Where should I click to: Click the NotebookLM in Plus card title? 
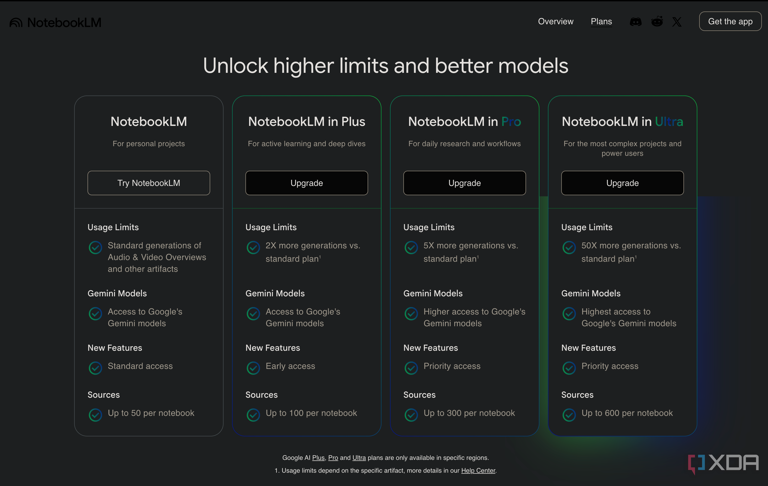[307, 122]
